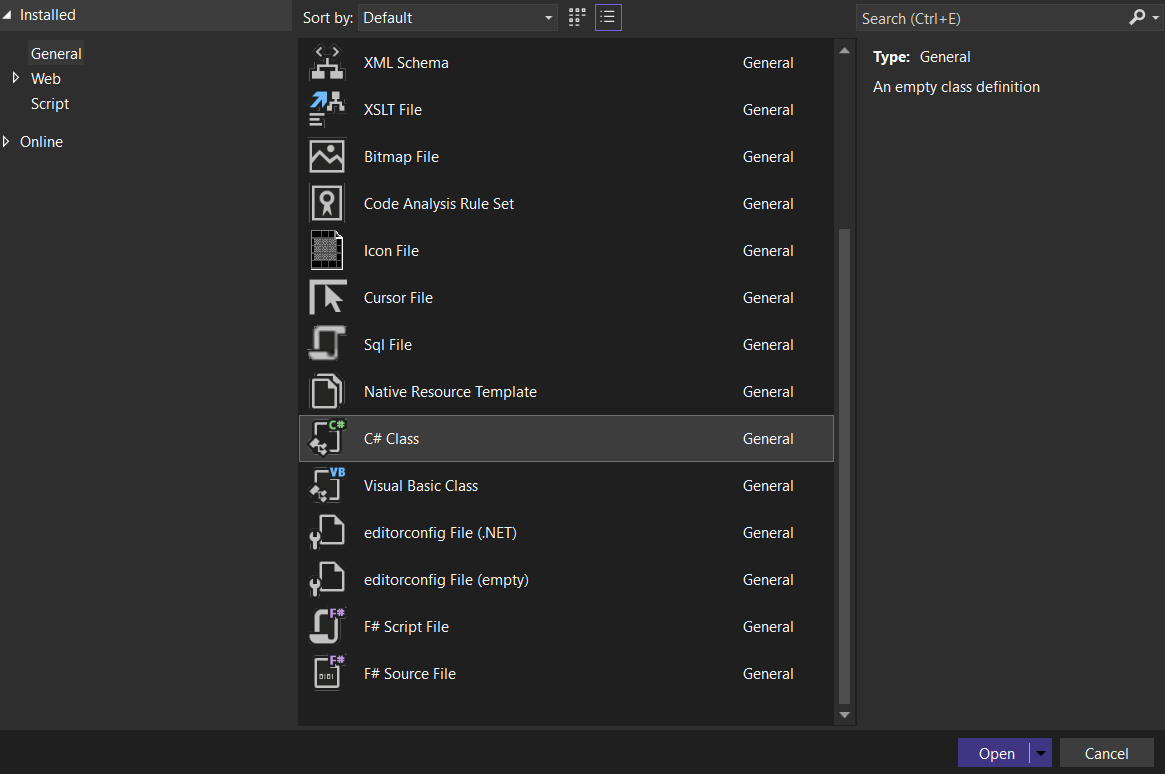
Task: Click the Visual Basic Class icon
Action: 327,485
